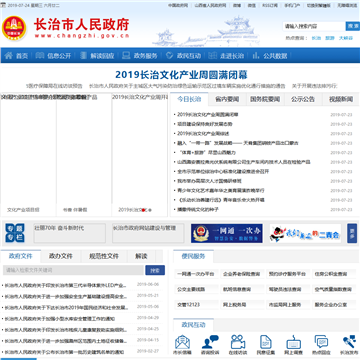Open the 首页 home icon in navigation
This screenshot has height=360, width=360.
point(8,56)
